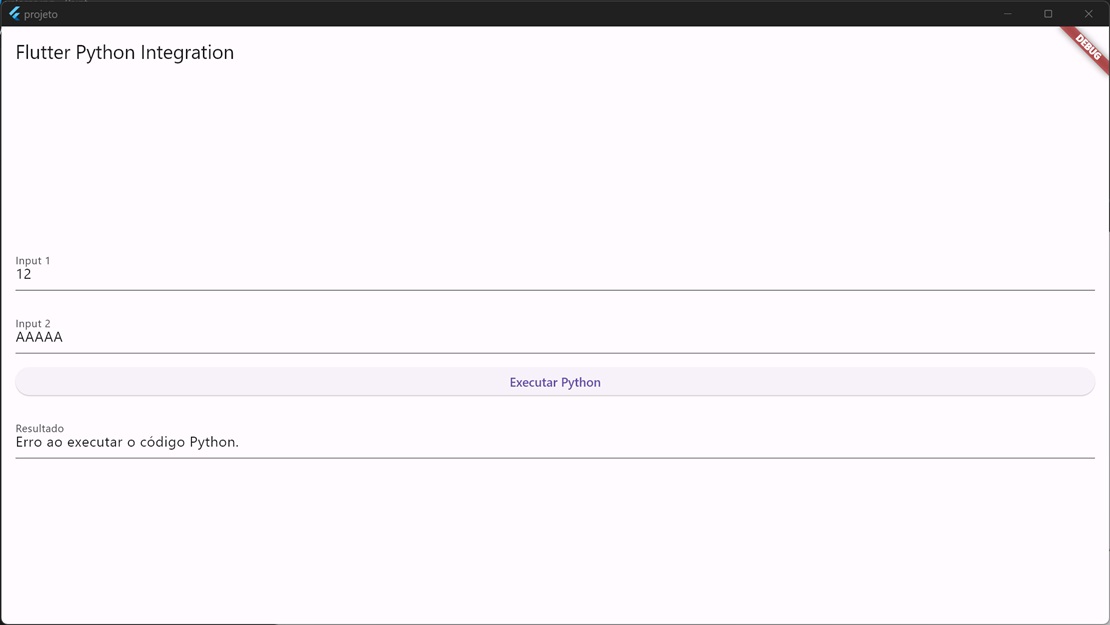Minimize the projeto window
1110x625 pixels.
1007,13
